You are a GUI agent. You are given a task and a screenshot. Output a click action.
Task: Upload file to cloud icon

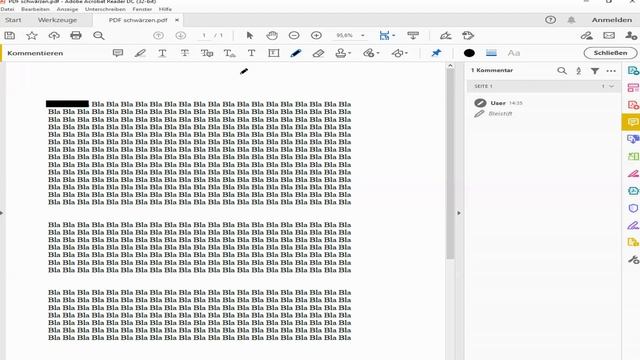click(x=54, y=36)
